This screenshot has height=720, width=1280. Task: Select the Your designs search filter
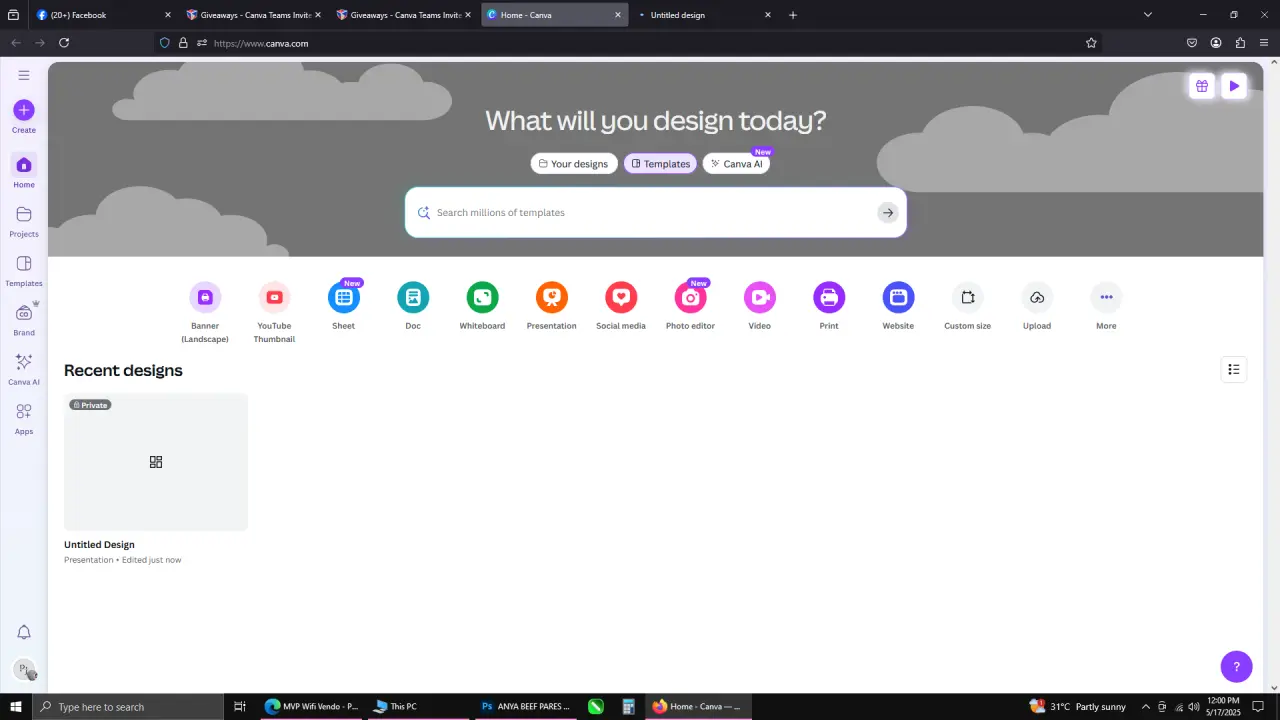click(574, 164)
